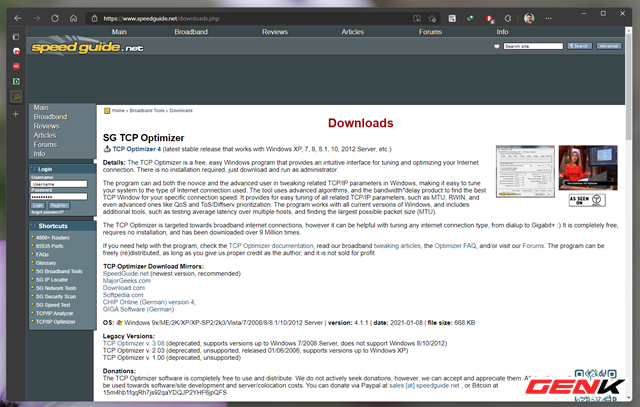640x407 pixels.
Task: Click the Password input field
Action: tap(59, 197)
